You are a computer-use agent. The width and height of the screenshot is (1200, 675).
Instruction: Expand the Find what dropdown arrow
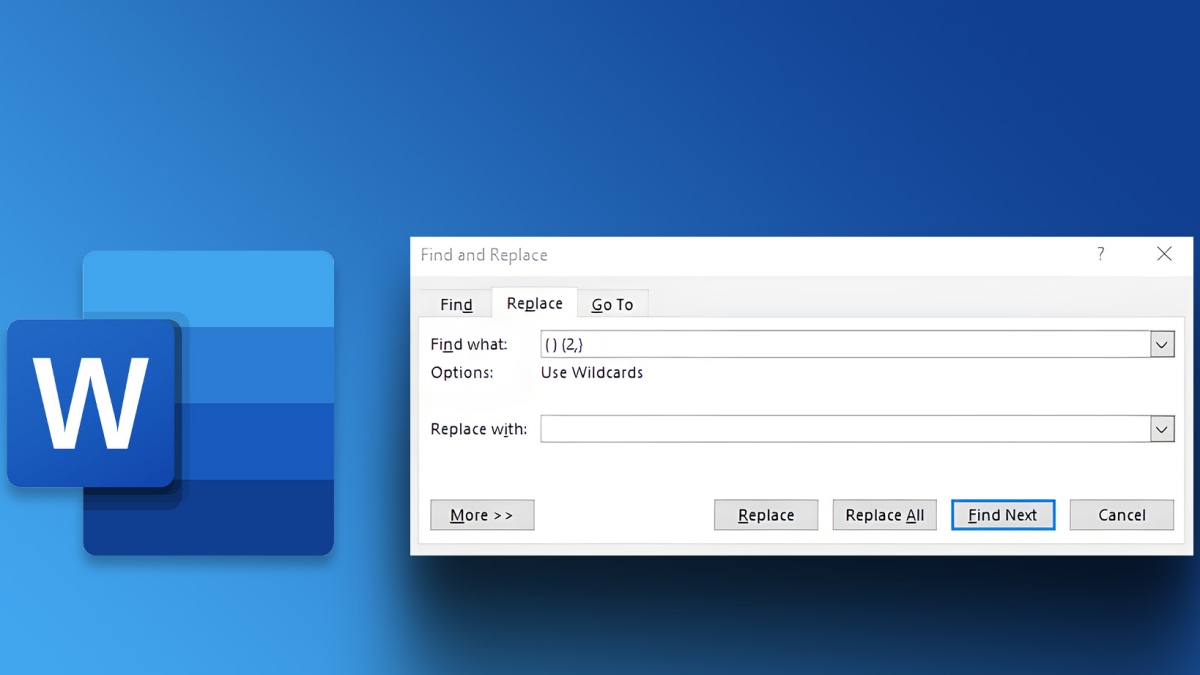[x=1162, y=344]
